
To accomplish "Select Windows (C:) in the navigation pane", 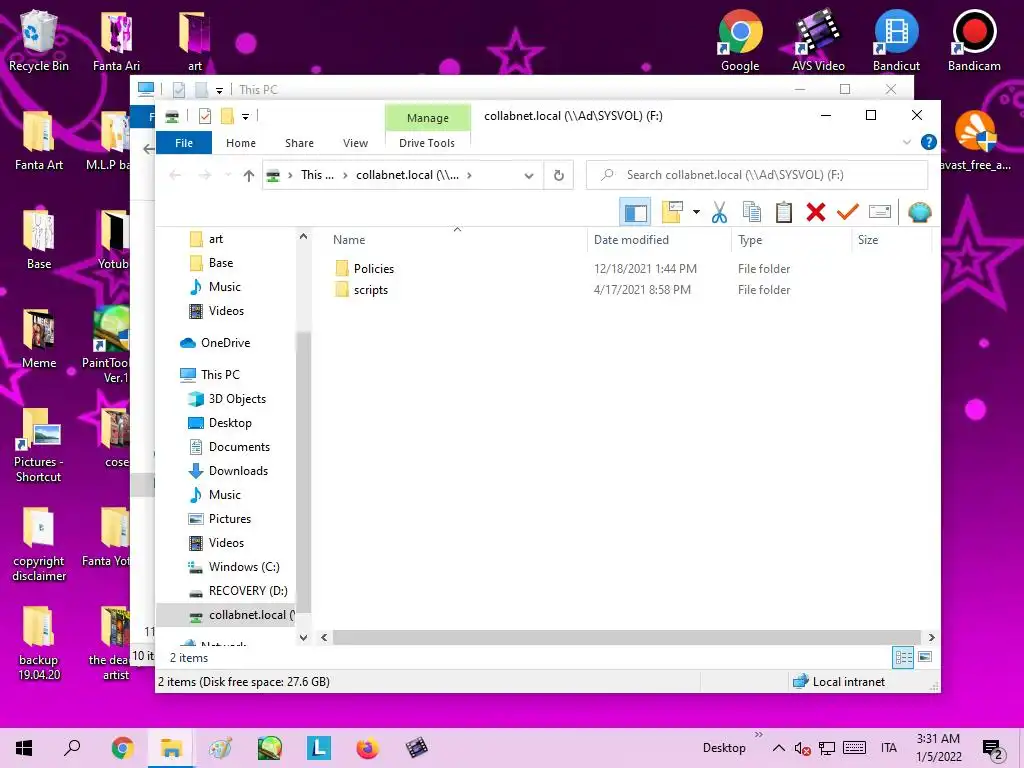I will coord(244,567).
